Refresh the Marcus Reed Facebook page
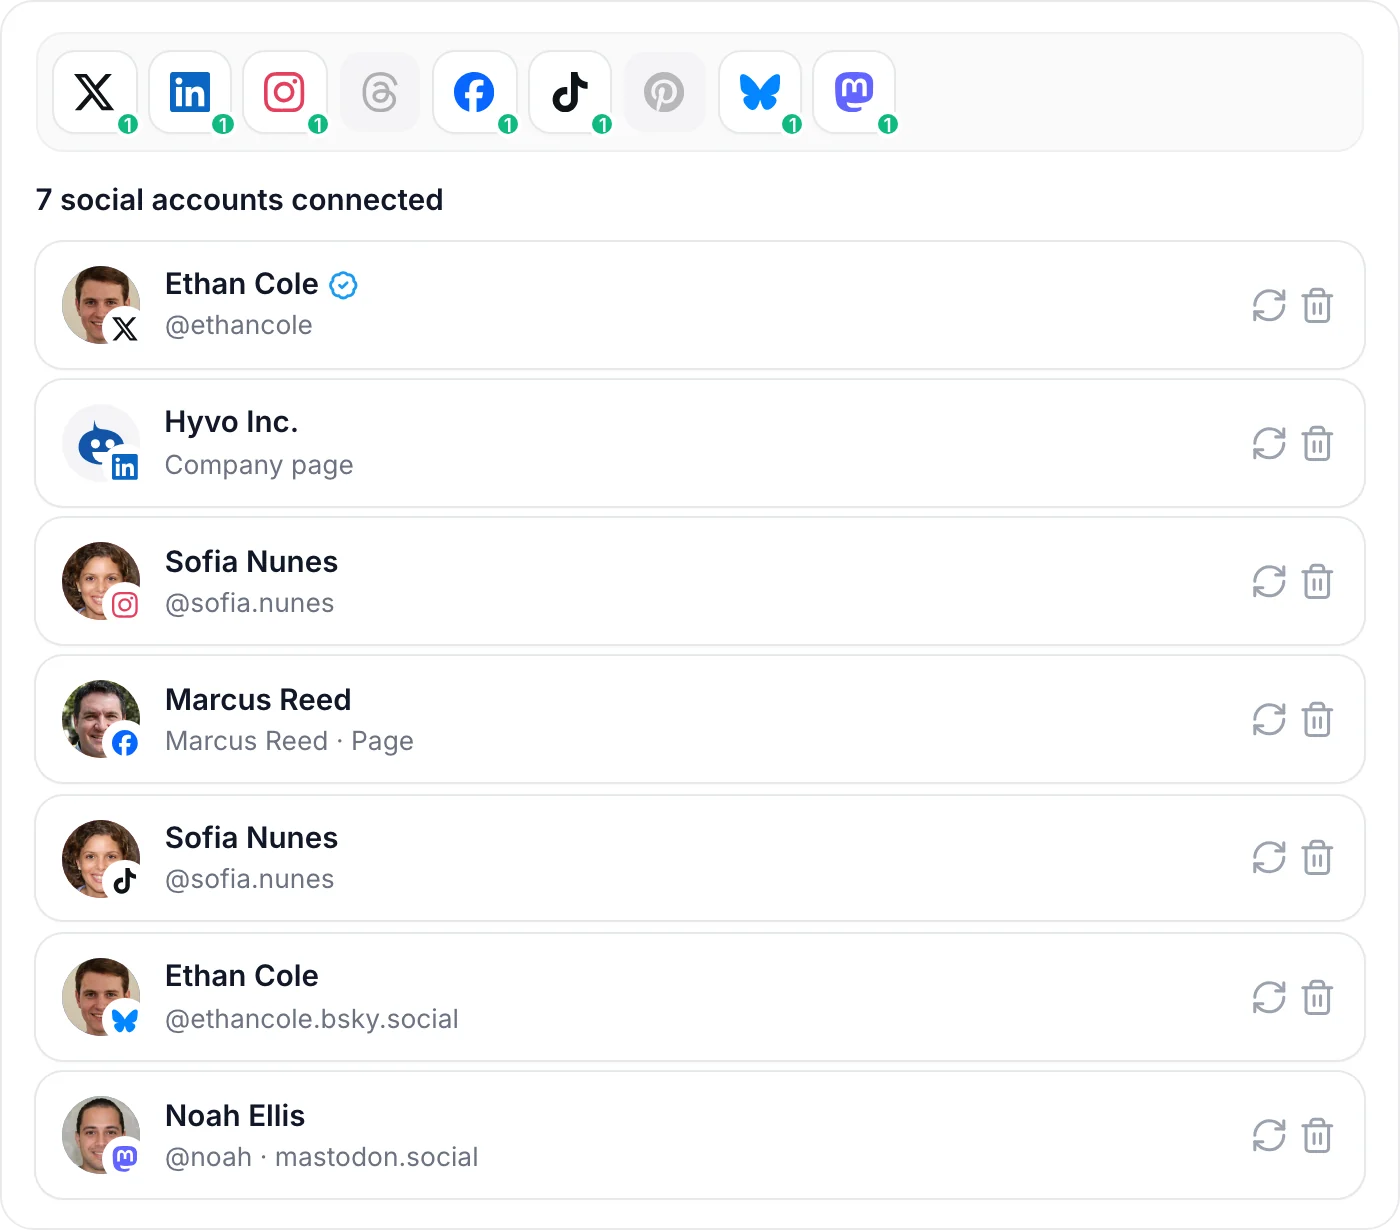1400x1230 pixels. (x=1269, y=720)
